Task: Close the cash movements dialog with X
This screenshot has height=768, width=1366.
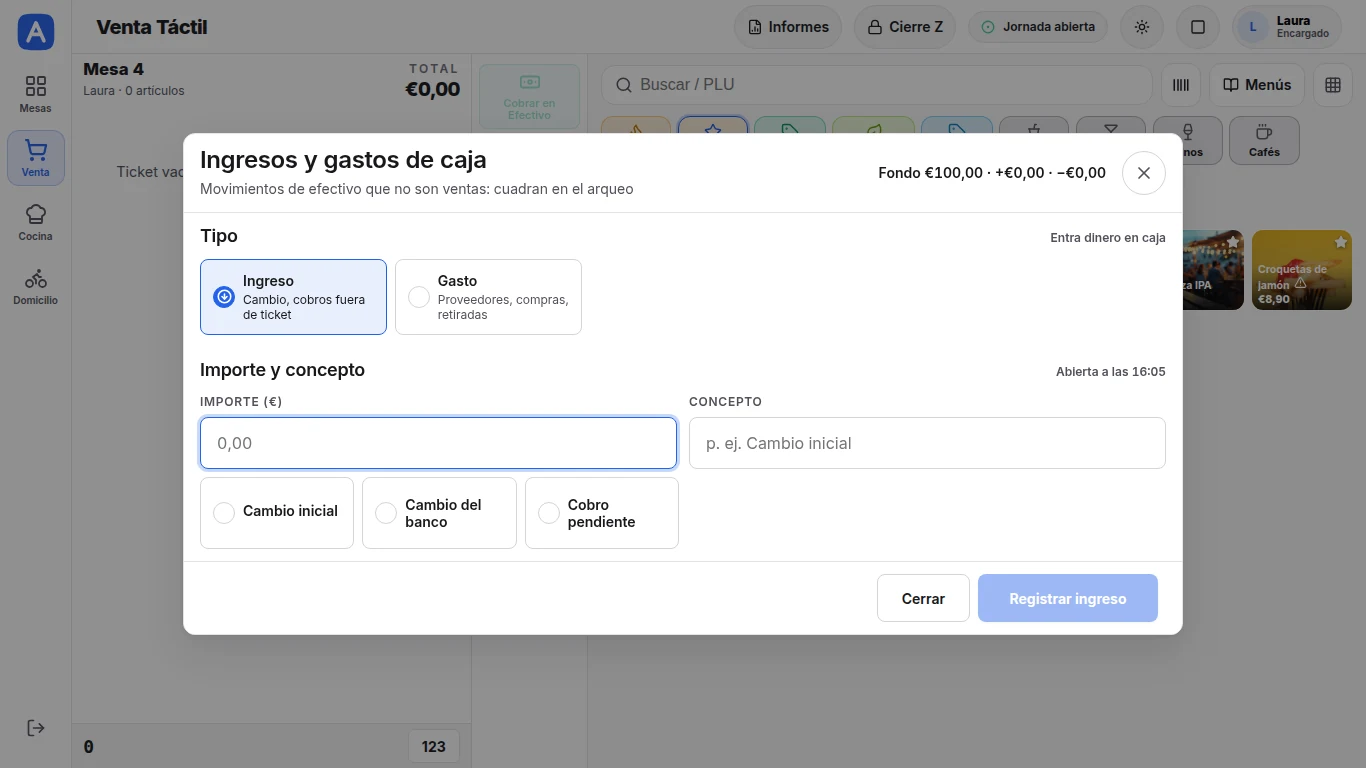Action: click(x=1144, y=173)
